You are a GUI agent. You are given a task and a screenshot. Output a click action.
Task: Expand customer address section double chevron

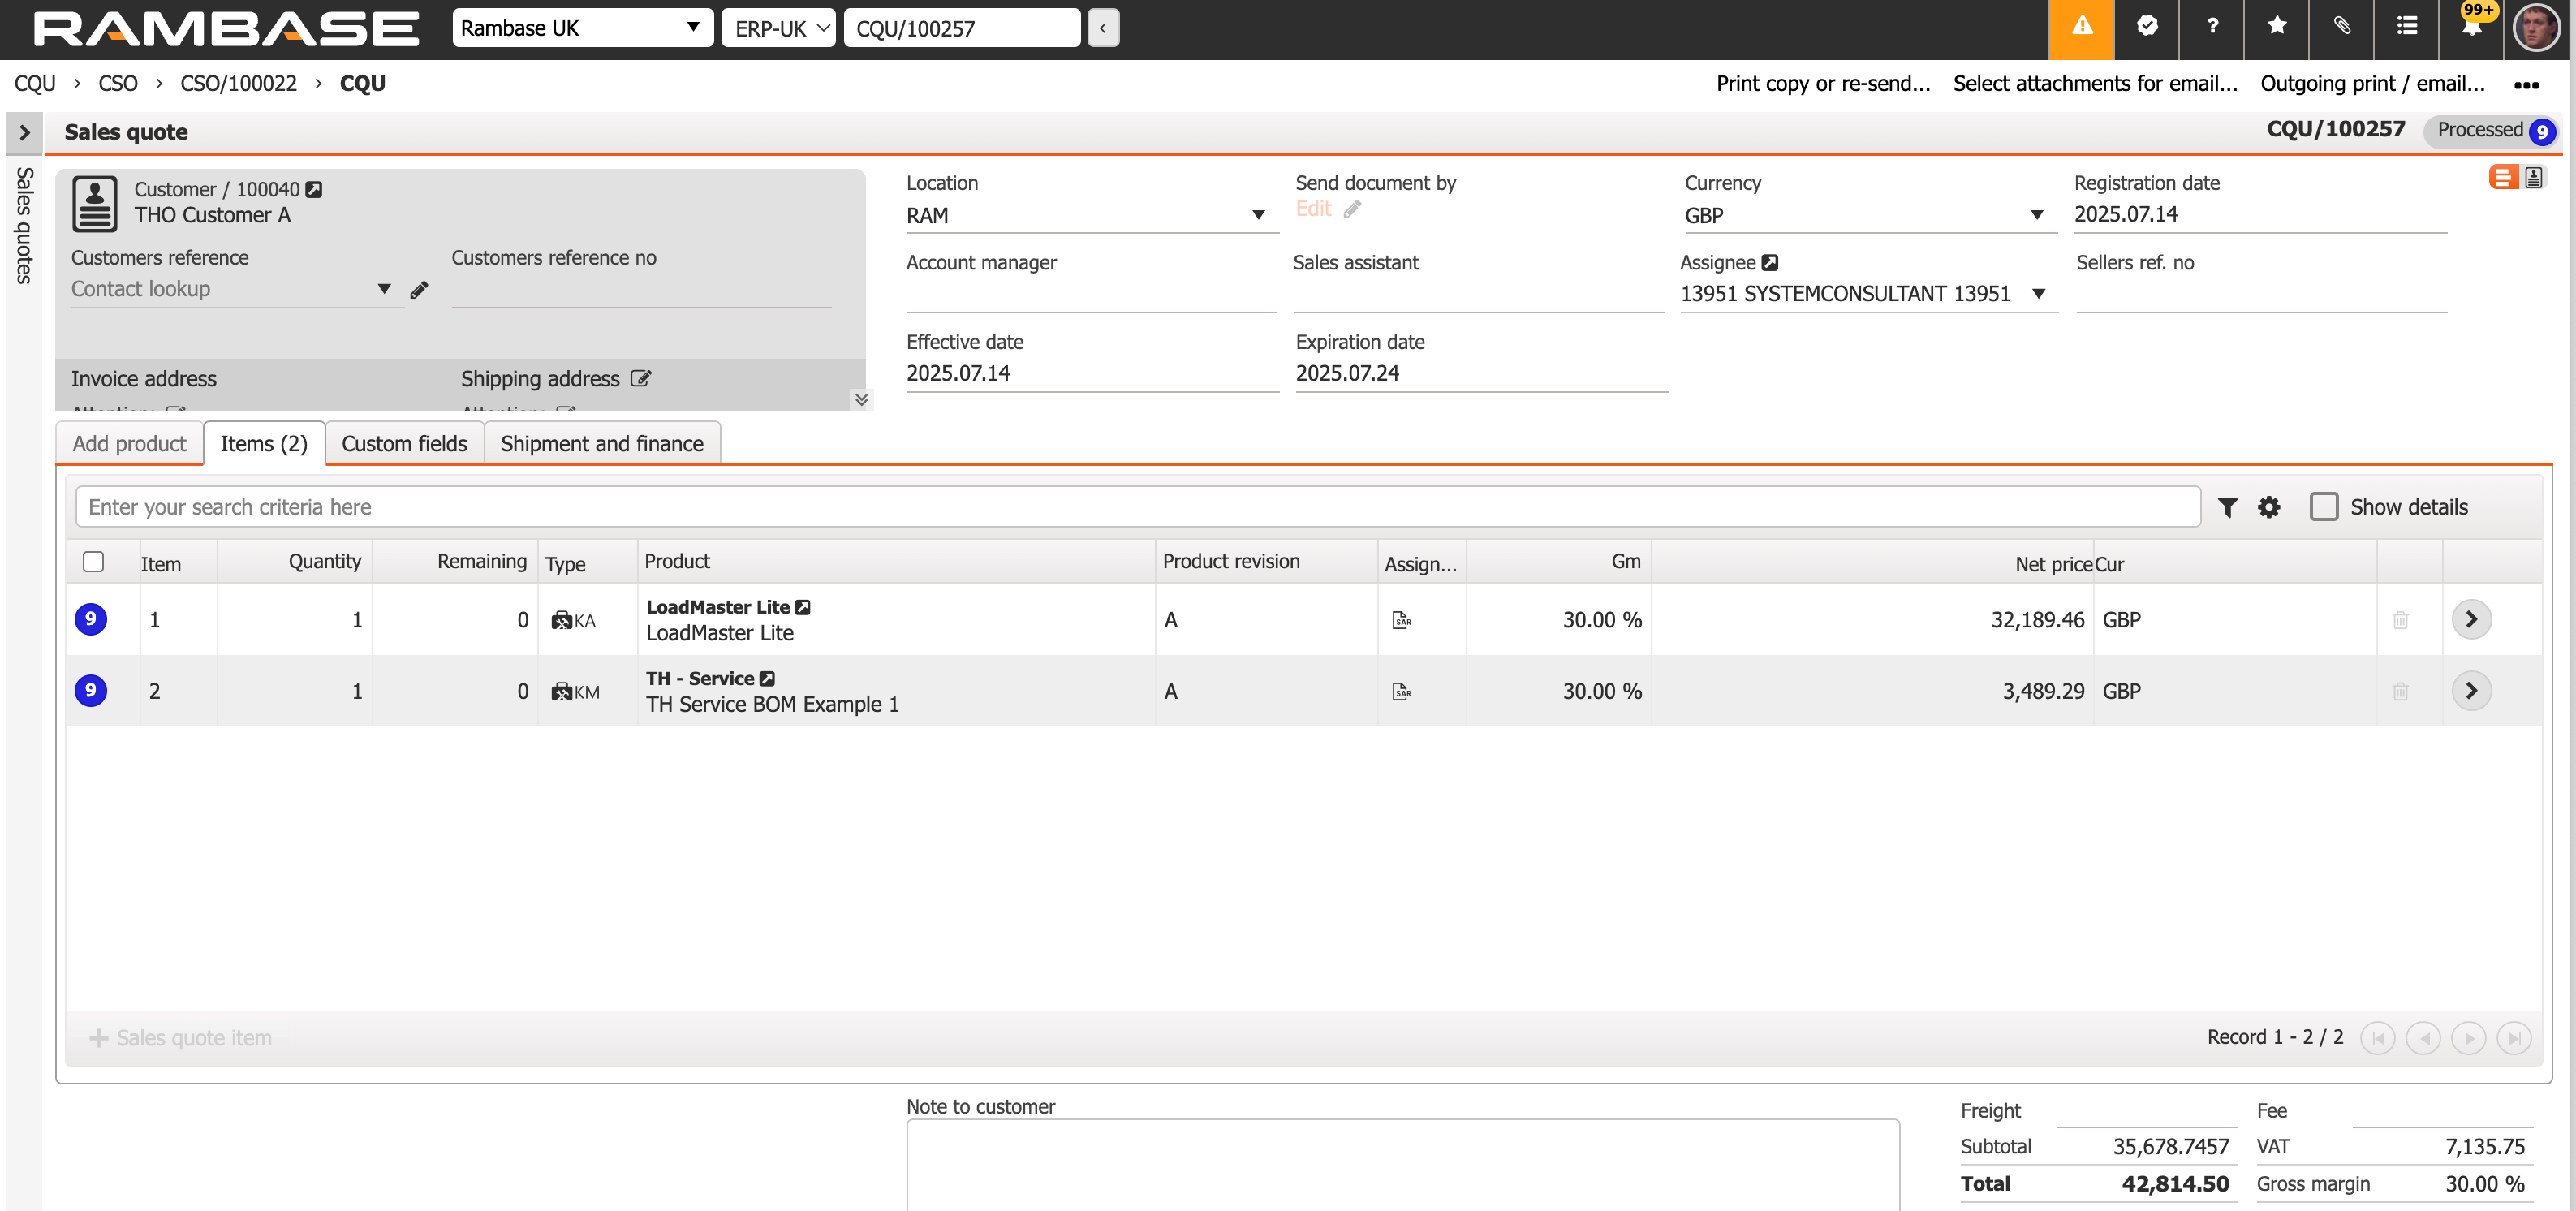point(861,400)
